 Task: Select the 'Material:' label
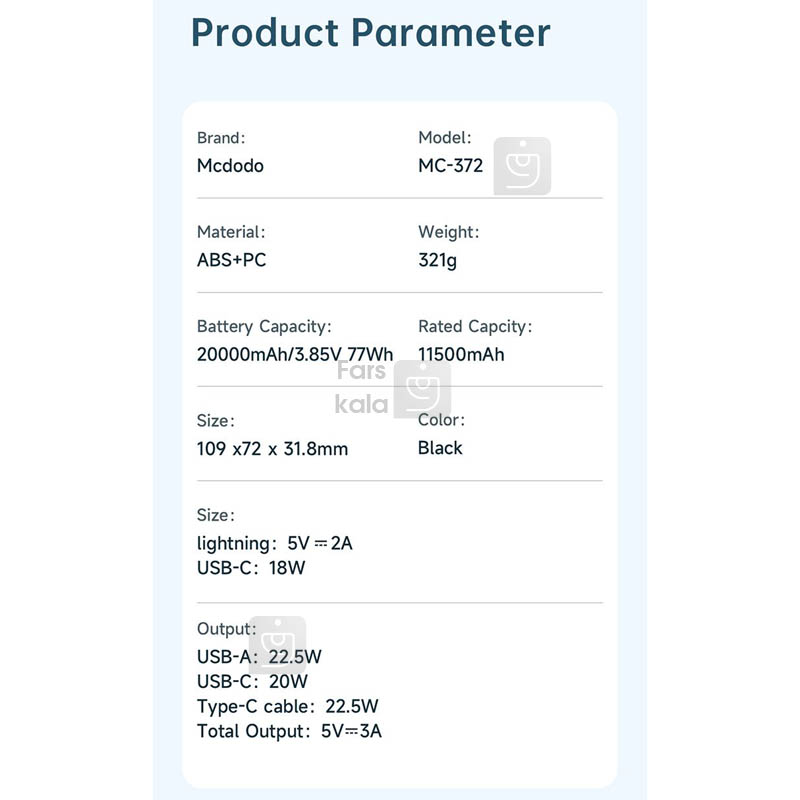click(x=231, y=232)
